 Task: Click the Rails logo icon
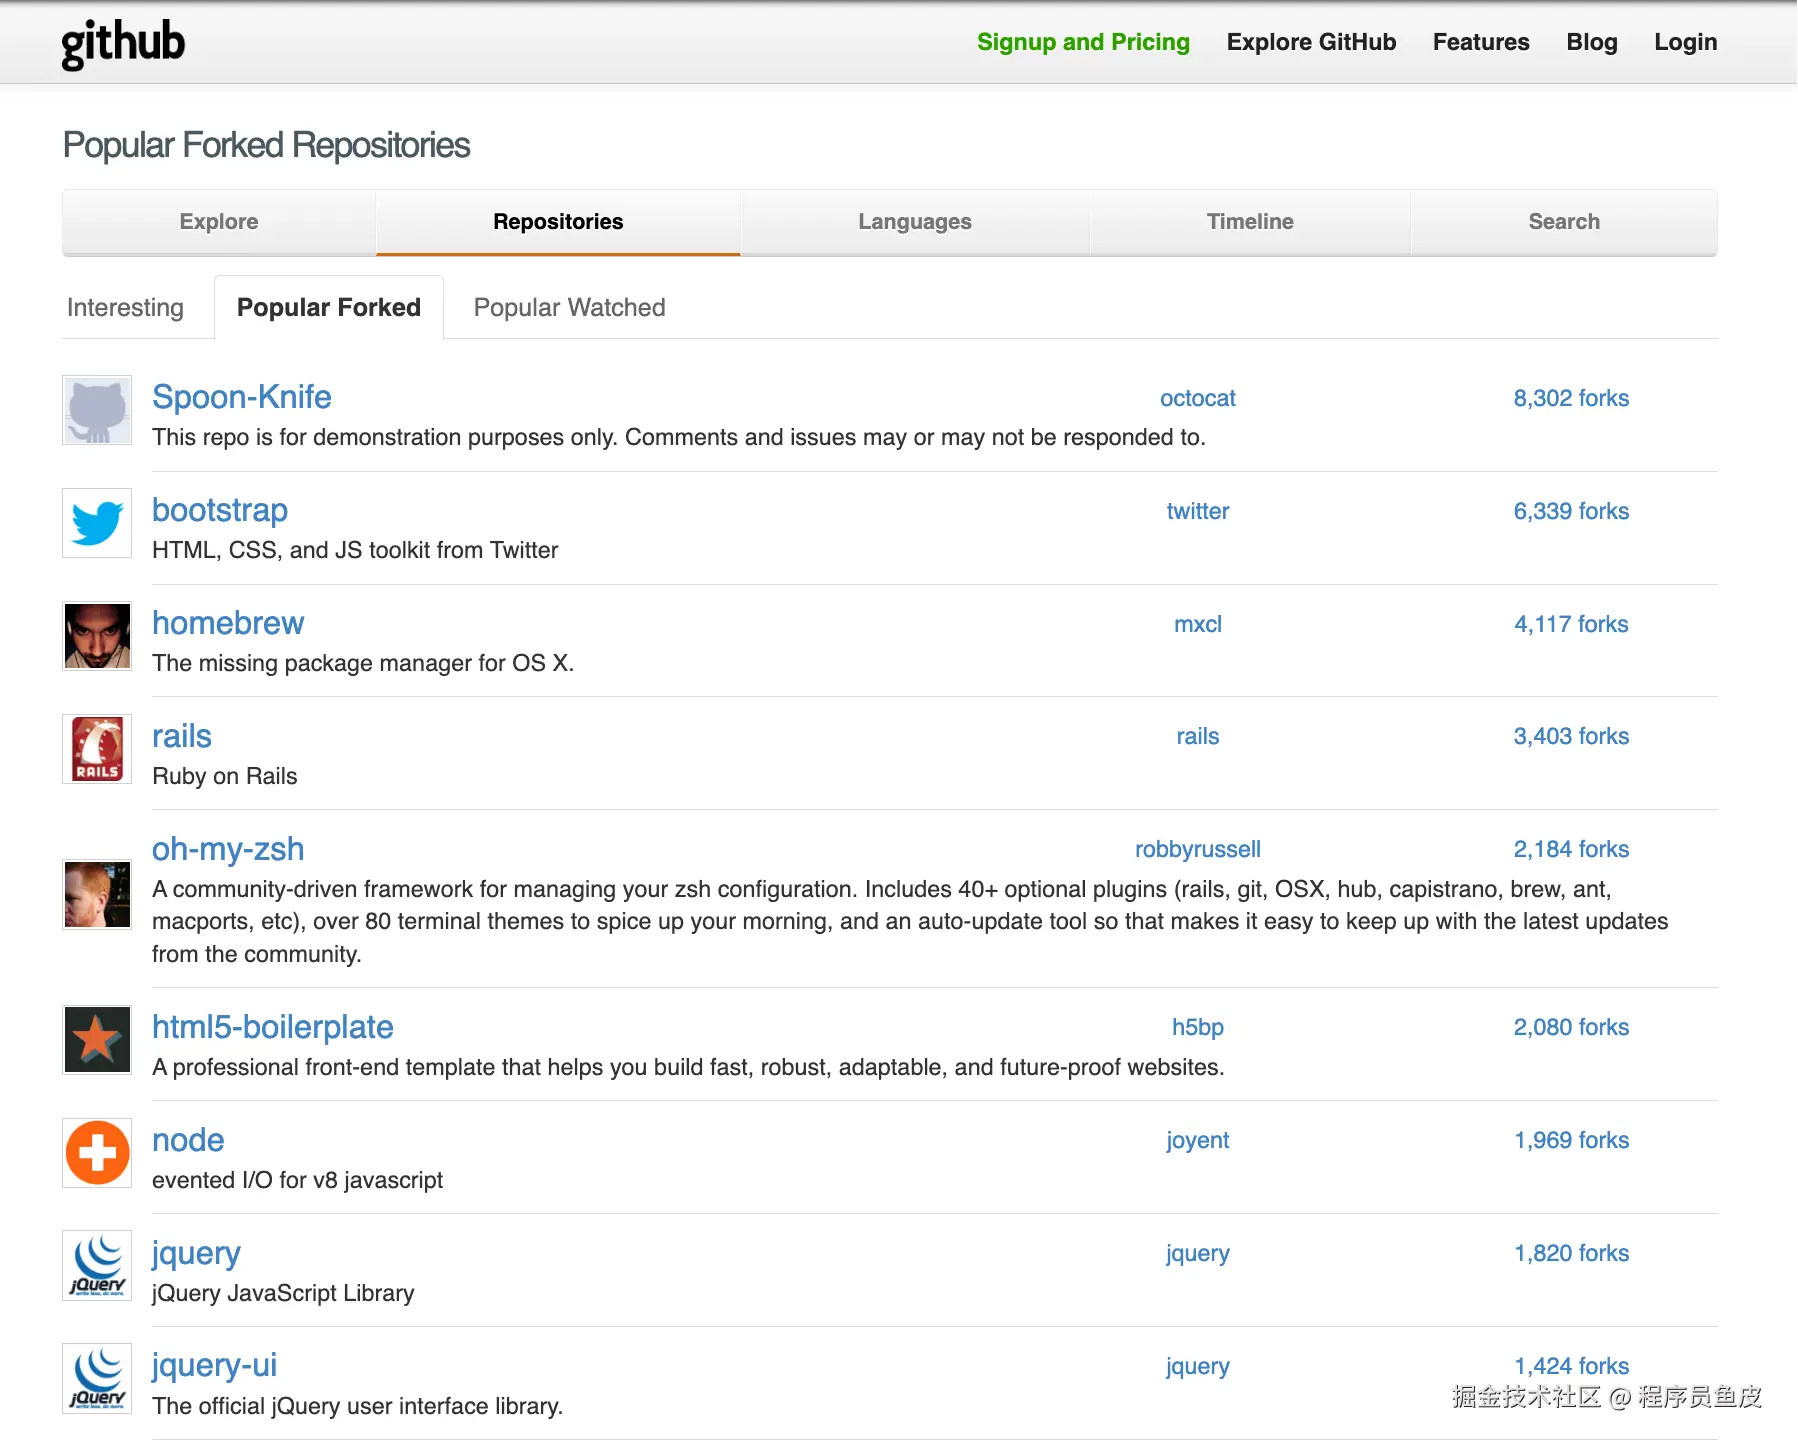point(97,749)
